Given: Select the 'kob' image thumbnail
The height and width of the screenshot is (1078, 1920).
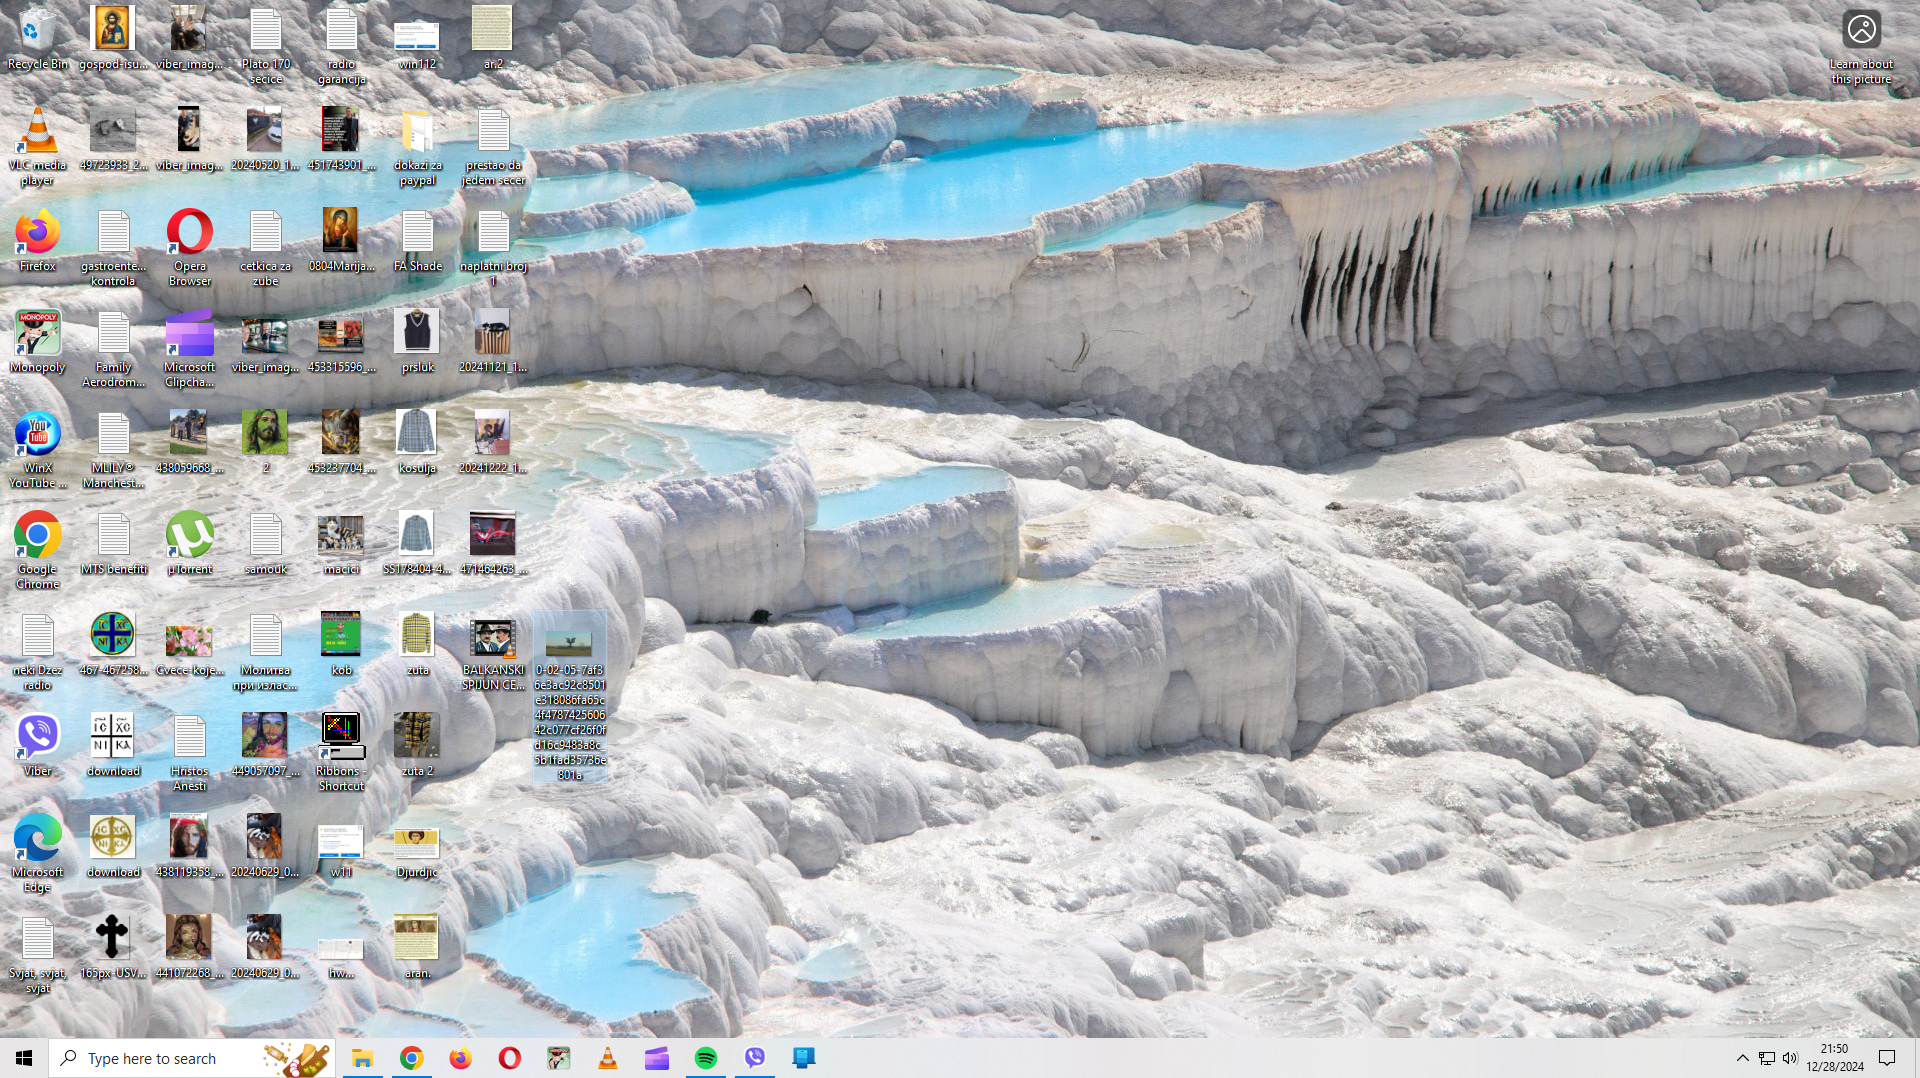Looking at the screenshot, I should (x=341, y=644).
